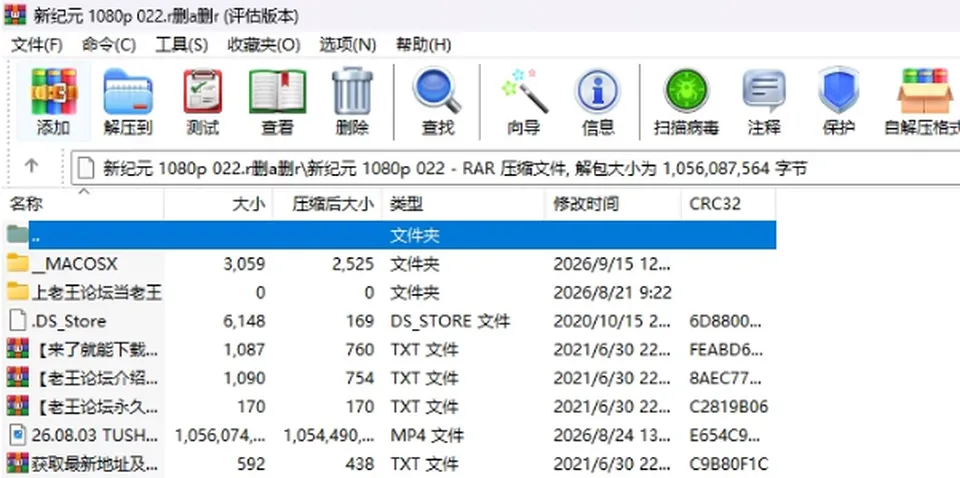Click the 上老王论坛当老王 folder icon
This screenshot has height=478, width=960.
18,292
